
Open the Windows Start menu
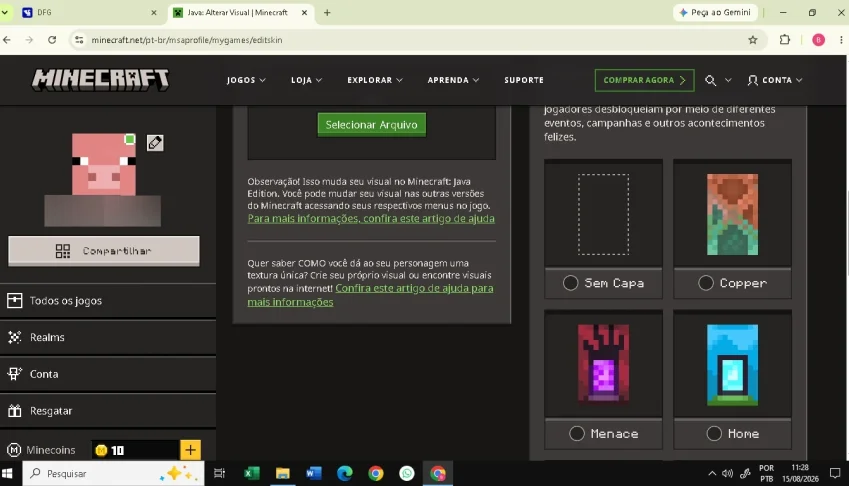[8, 474]
